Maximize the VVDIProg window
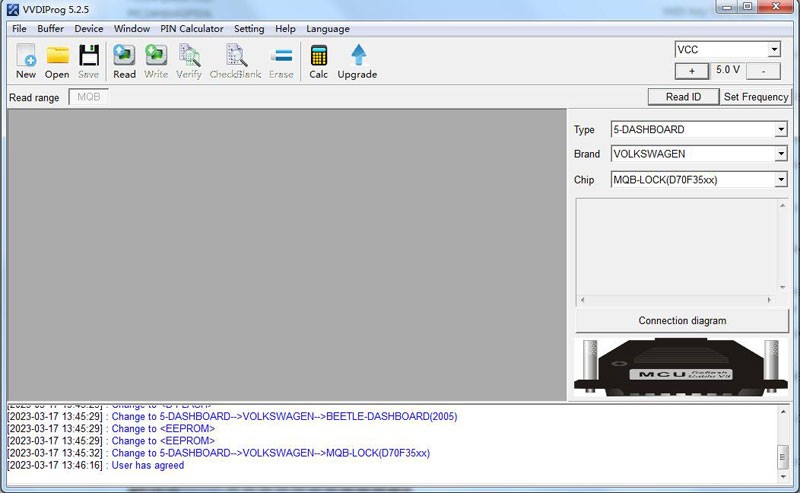The height and width of the screenshot is (493, 800). [747, 7]
